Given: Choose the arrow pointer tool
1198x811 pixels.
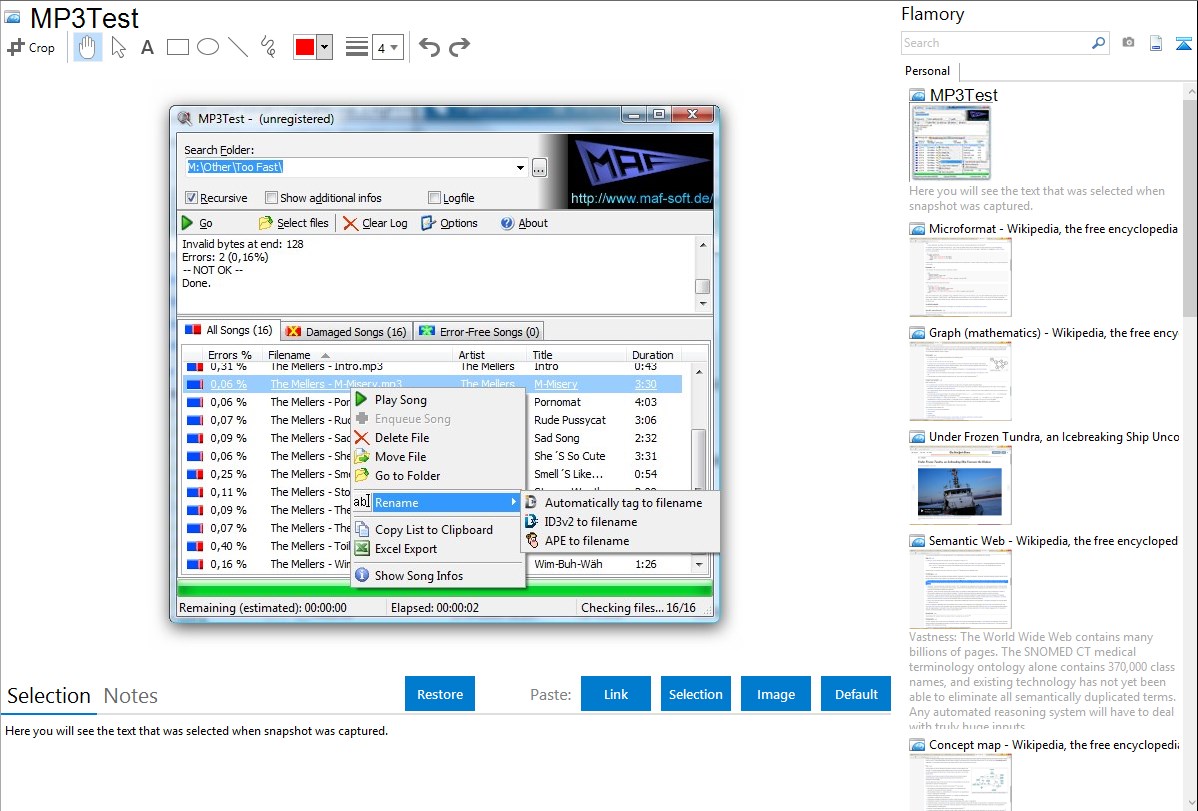Looking at the screenshot, I should pos(118,47).
